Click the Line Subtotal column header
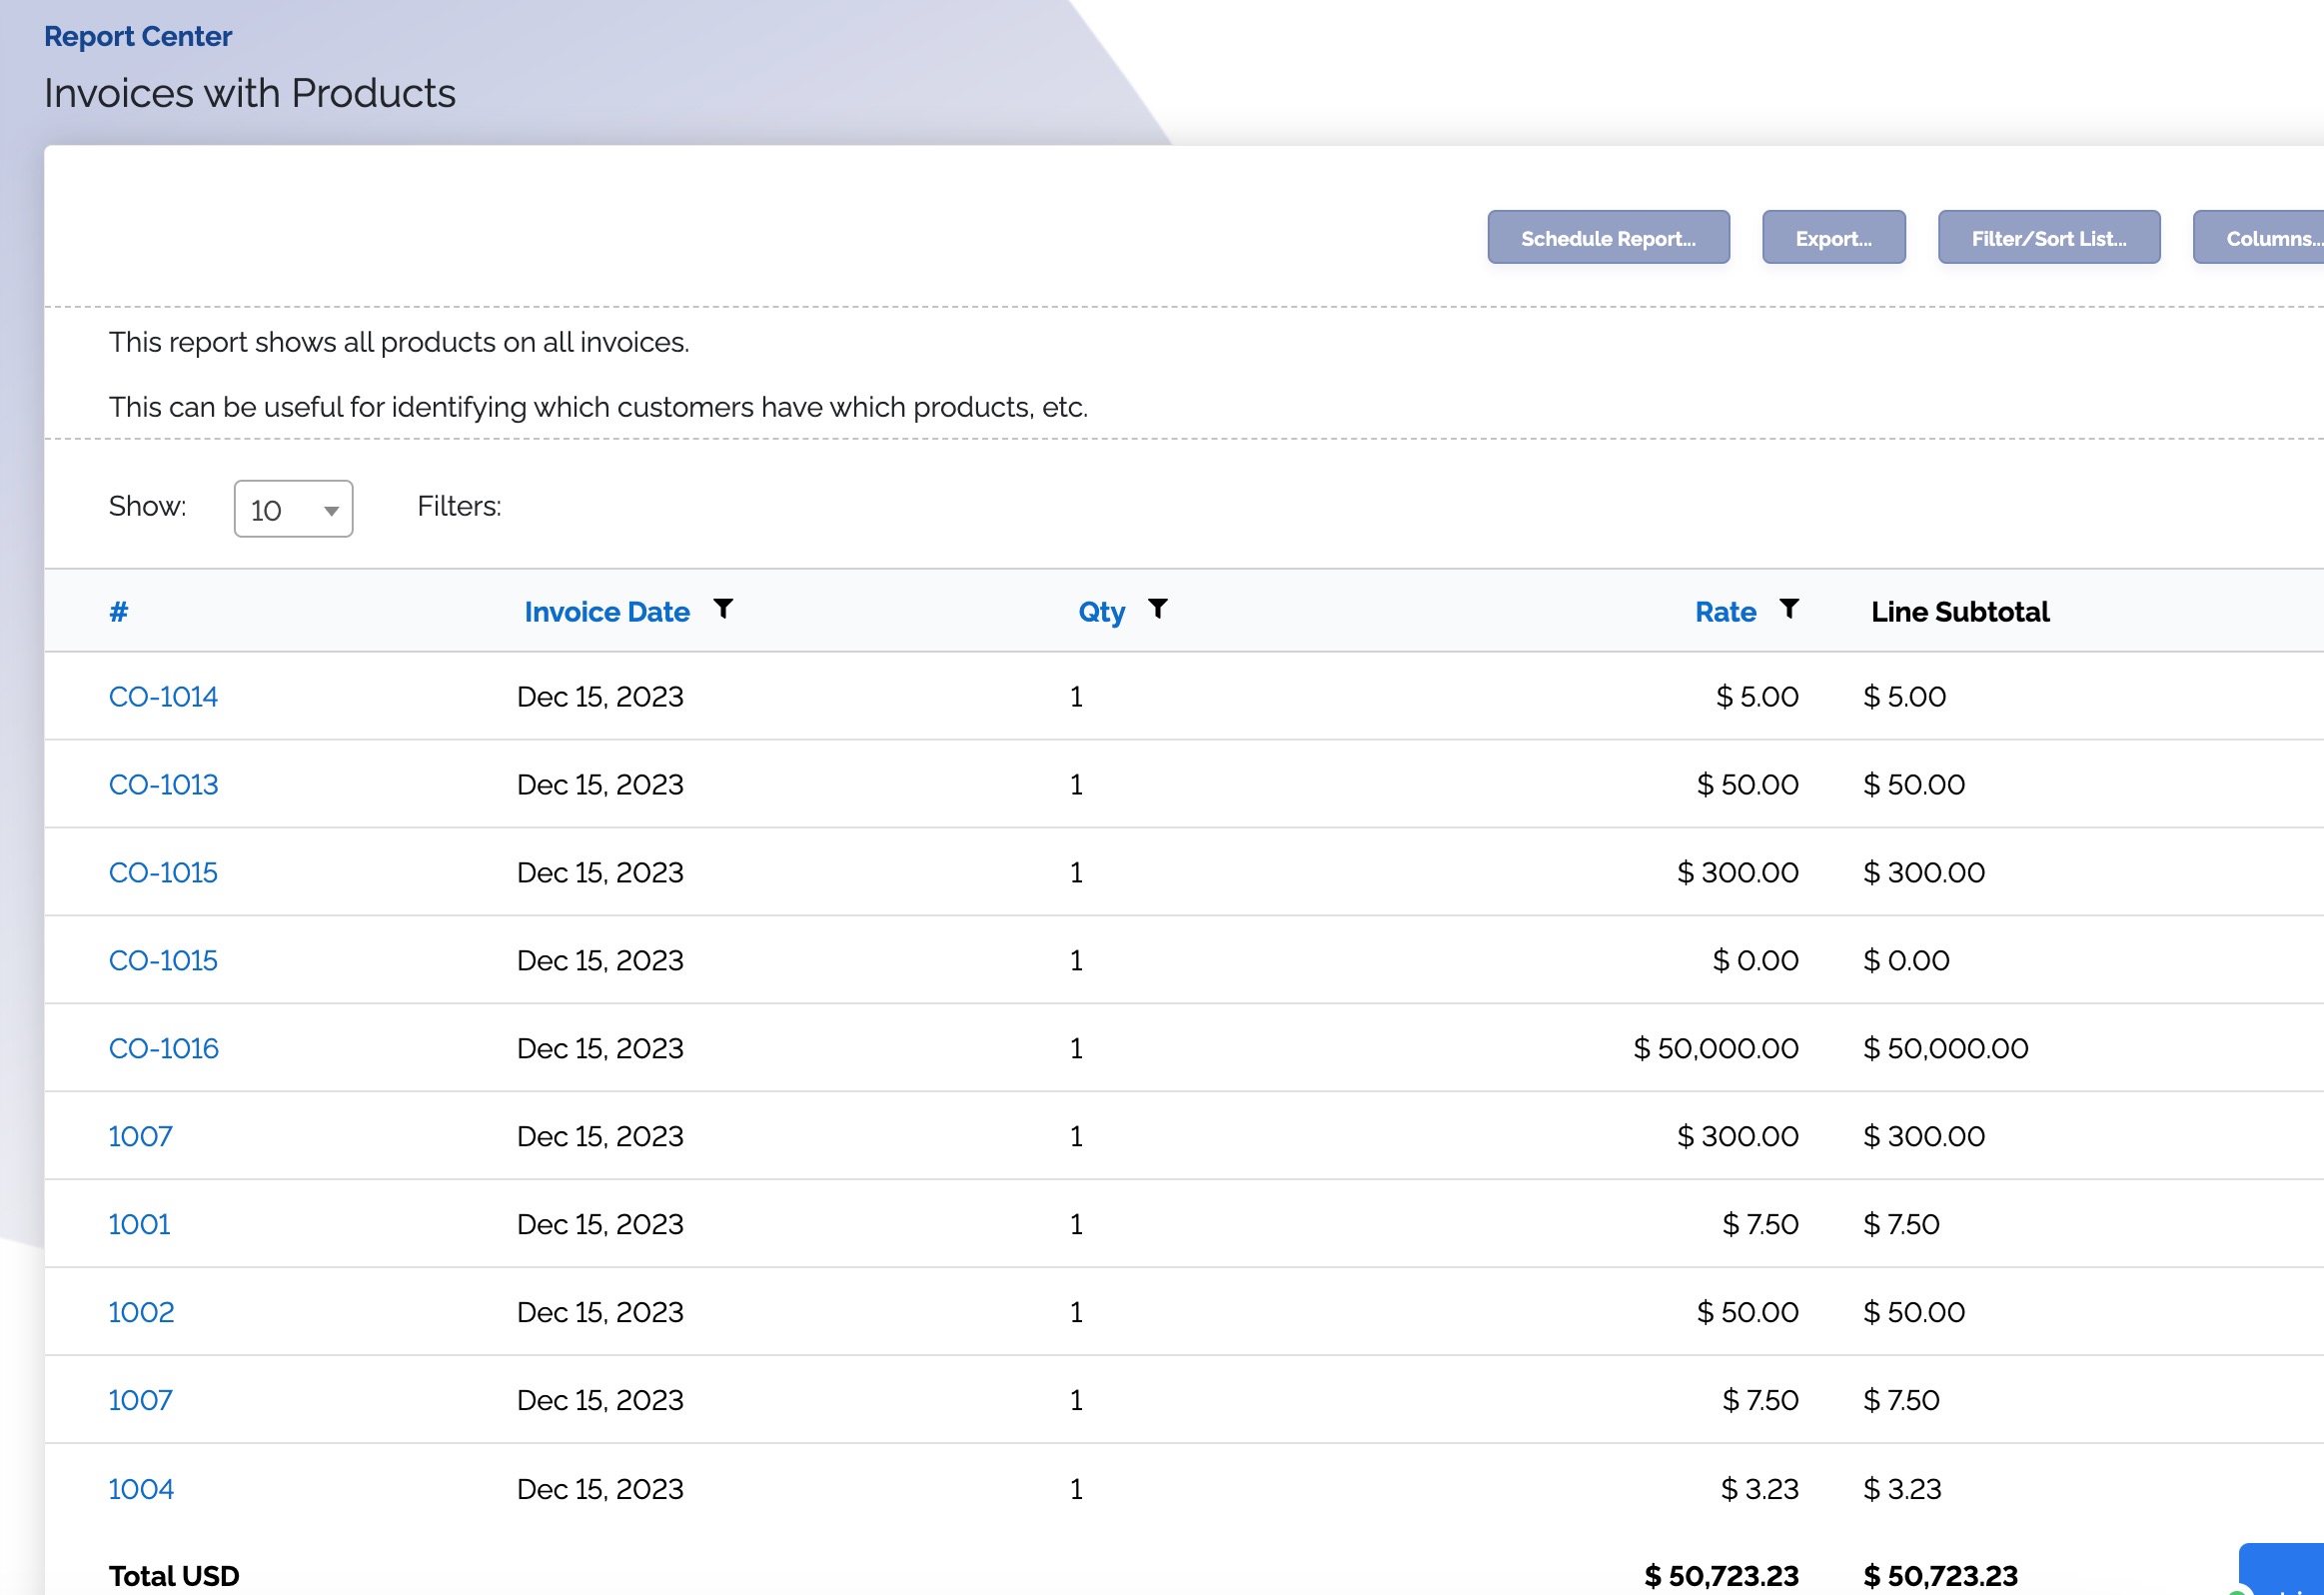Screen dimensions: 2324x1595 1960,612
